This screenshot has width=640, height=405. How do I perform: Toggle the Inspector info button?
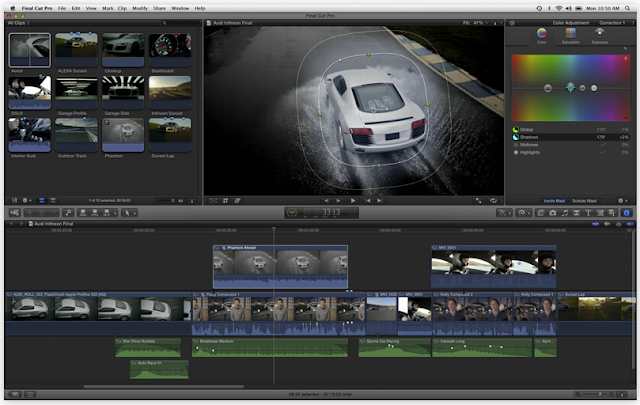point(627,213)
